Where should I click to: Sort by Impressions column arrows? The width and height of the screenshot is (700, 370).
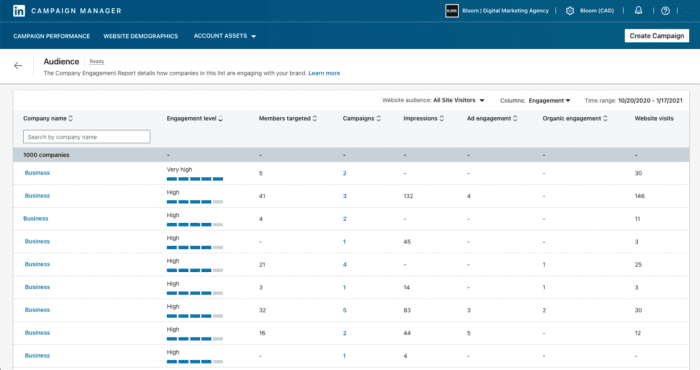pos(442,118)
